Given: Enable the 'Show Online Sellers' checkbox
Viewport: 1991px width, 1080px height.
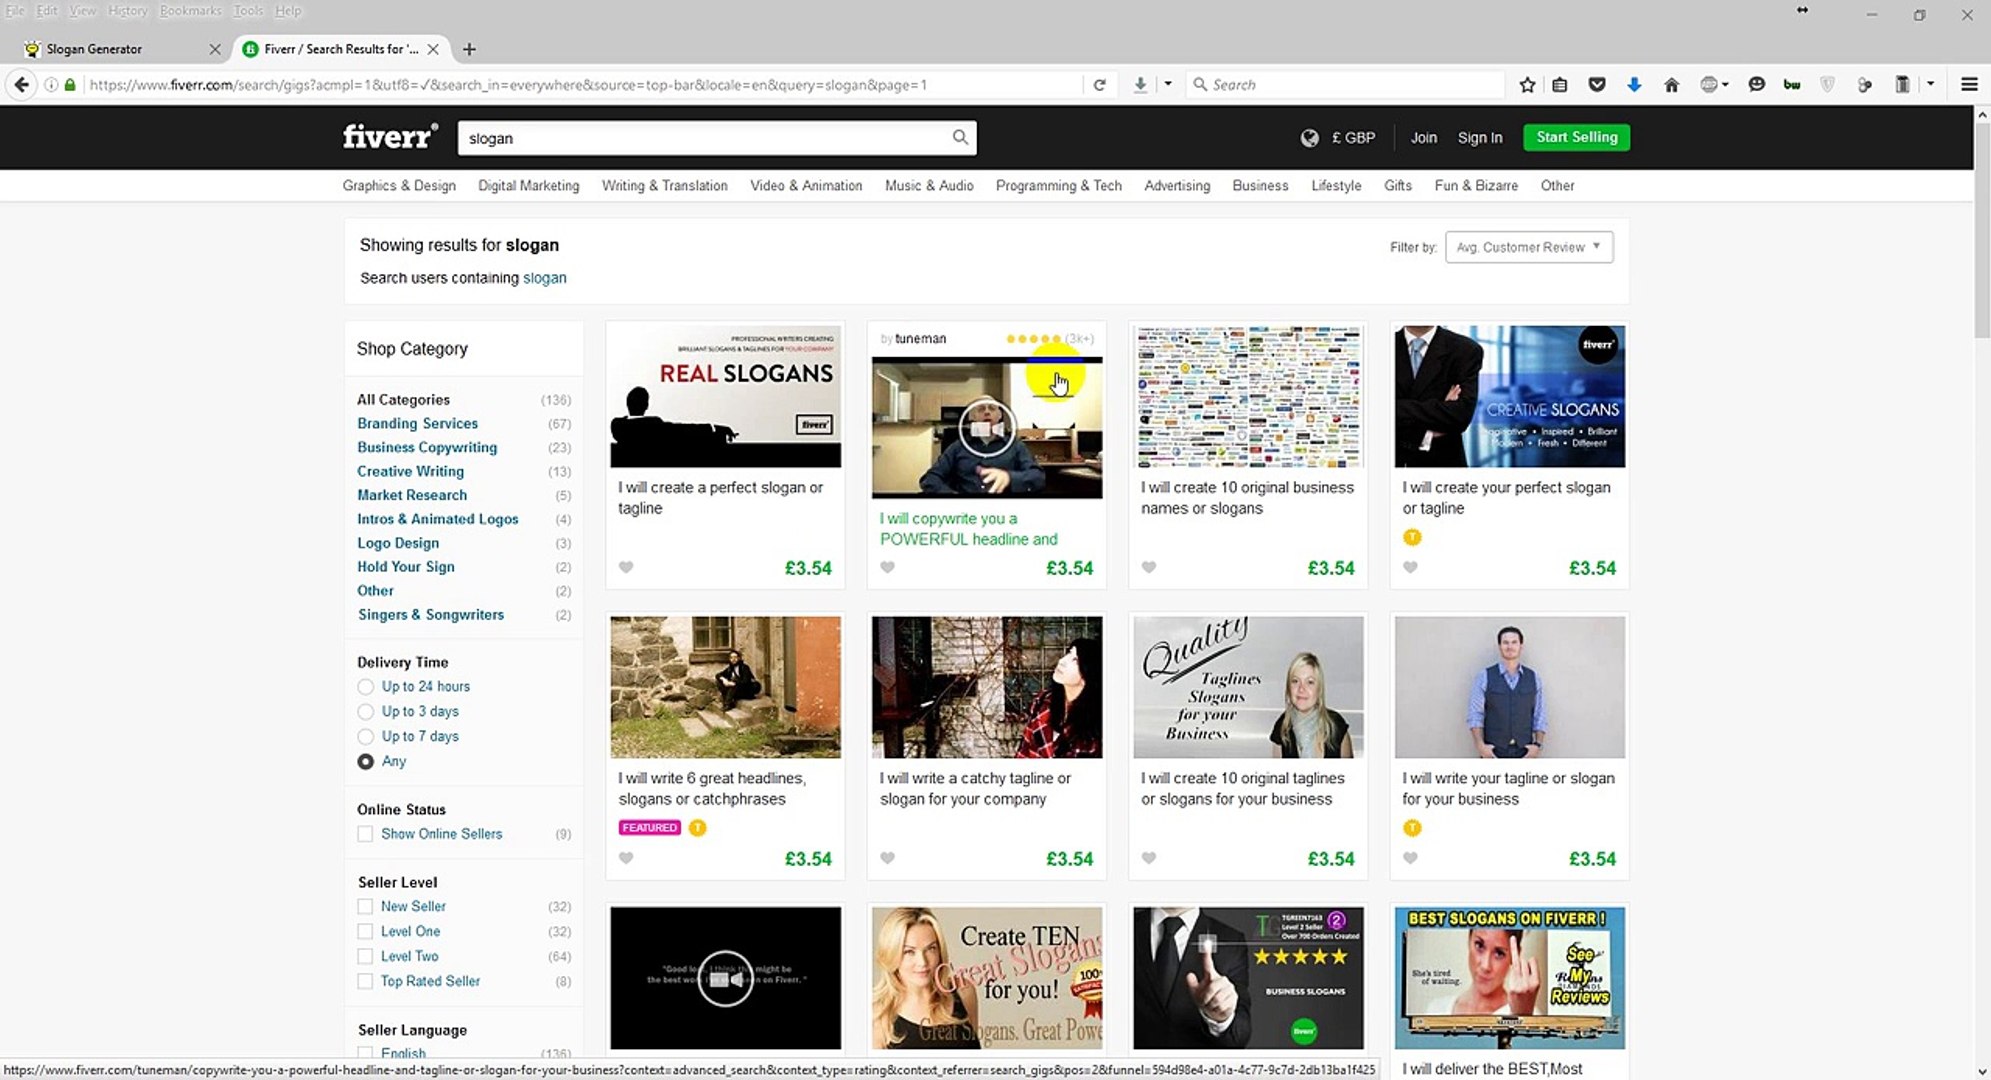Looking at the screenshot, I should point(366,834).
